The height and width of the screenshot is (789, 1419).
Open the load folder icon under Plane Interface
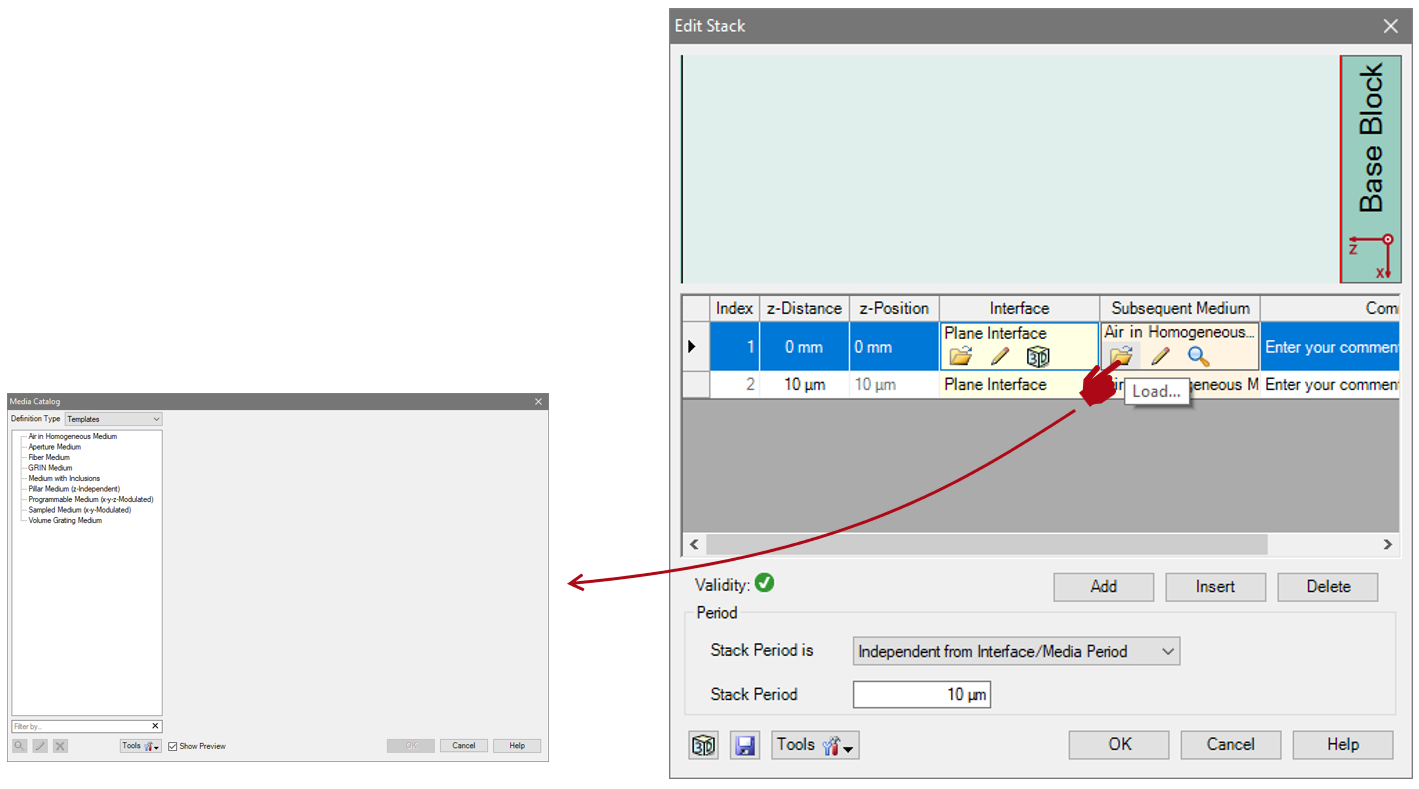(x=960, y=357)
